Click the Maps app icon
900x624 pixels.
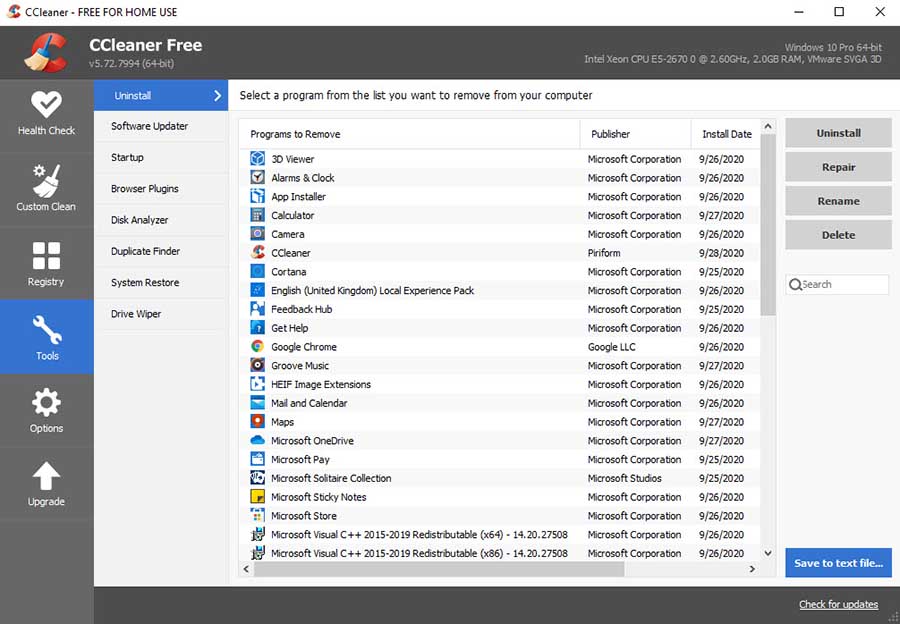258,421
